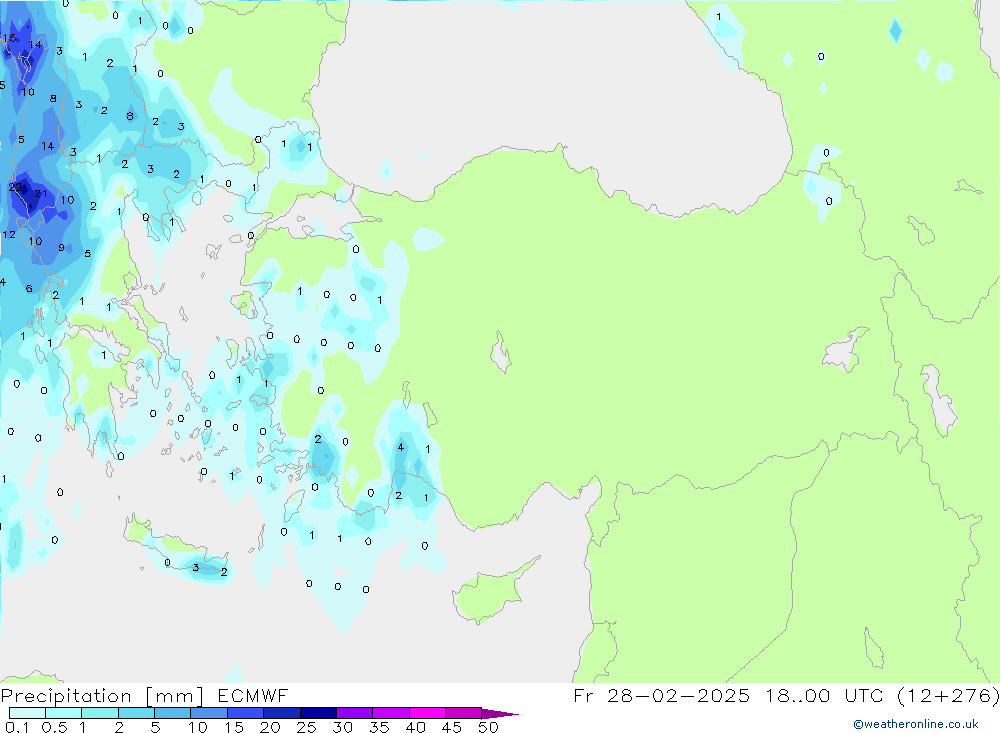The height and width of the screenshot is (733, 1000).
Task: Click the '12' precipitation value on map
Action: pyautogui.click(x=9, y=235)
